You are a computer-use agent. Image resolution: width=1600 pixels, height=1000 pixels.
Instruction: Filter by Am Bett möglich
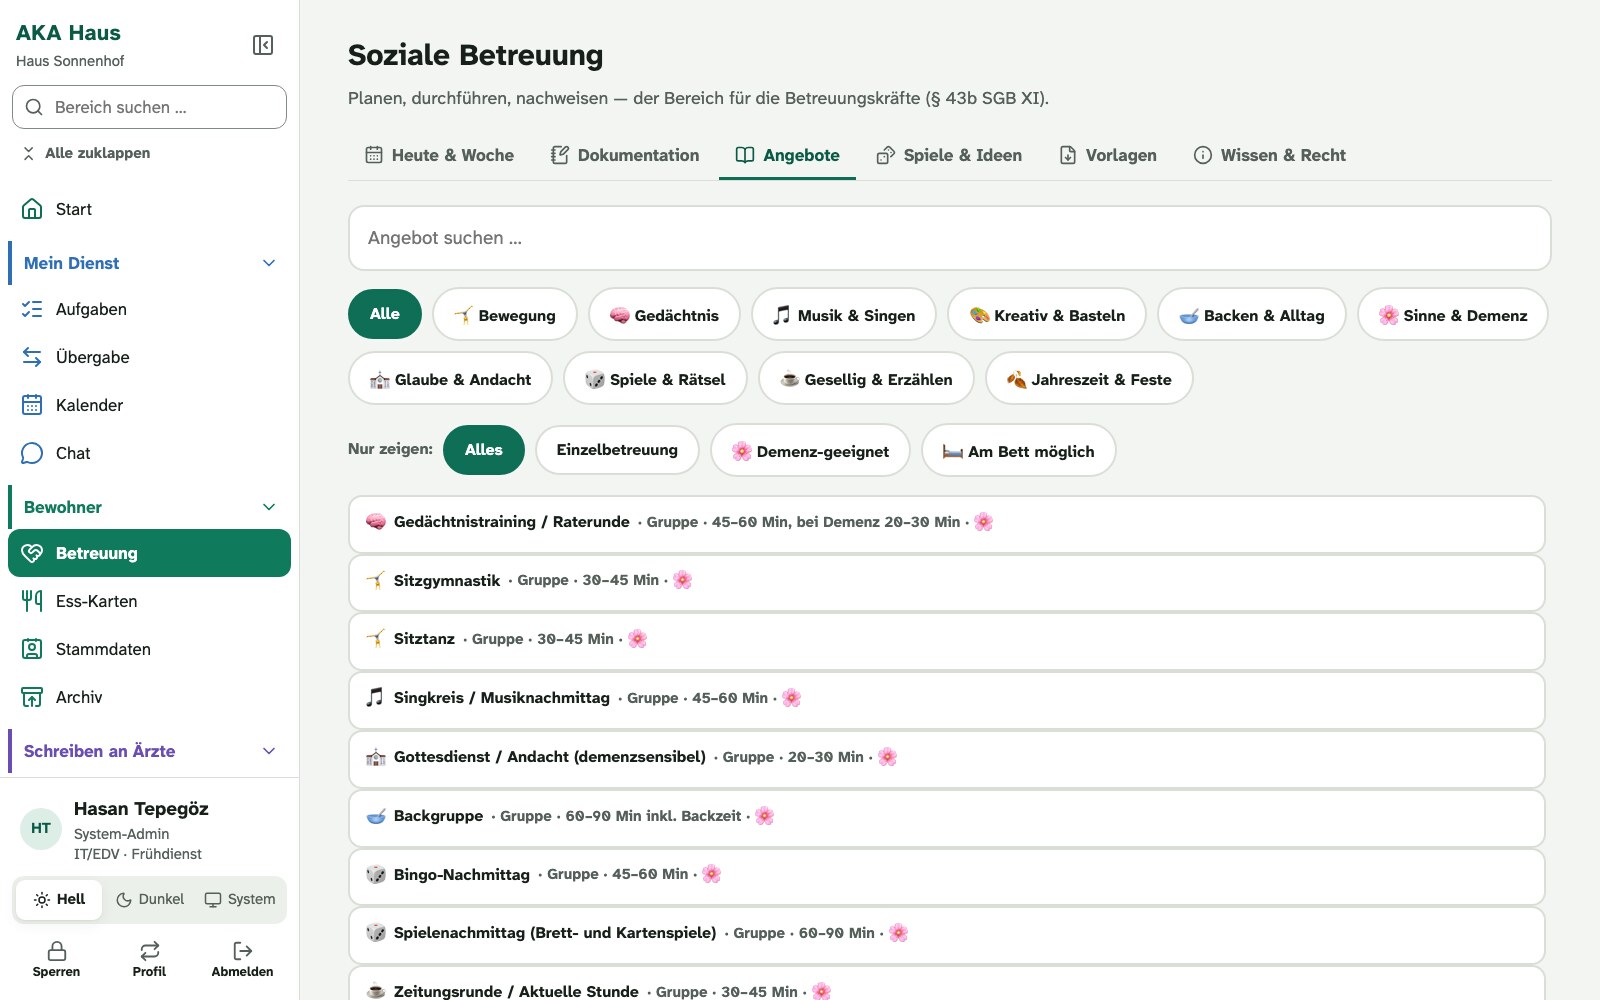1018,450
